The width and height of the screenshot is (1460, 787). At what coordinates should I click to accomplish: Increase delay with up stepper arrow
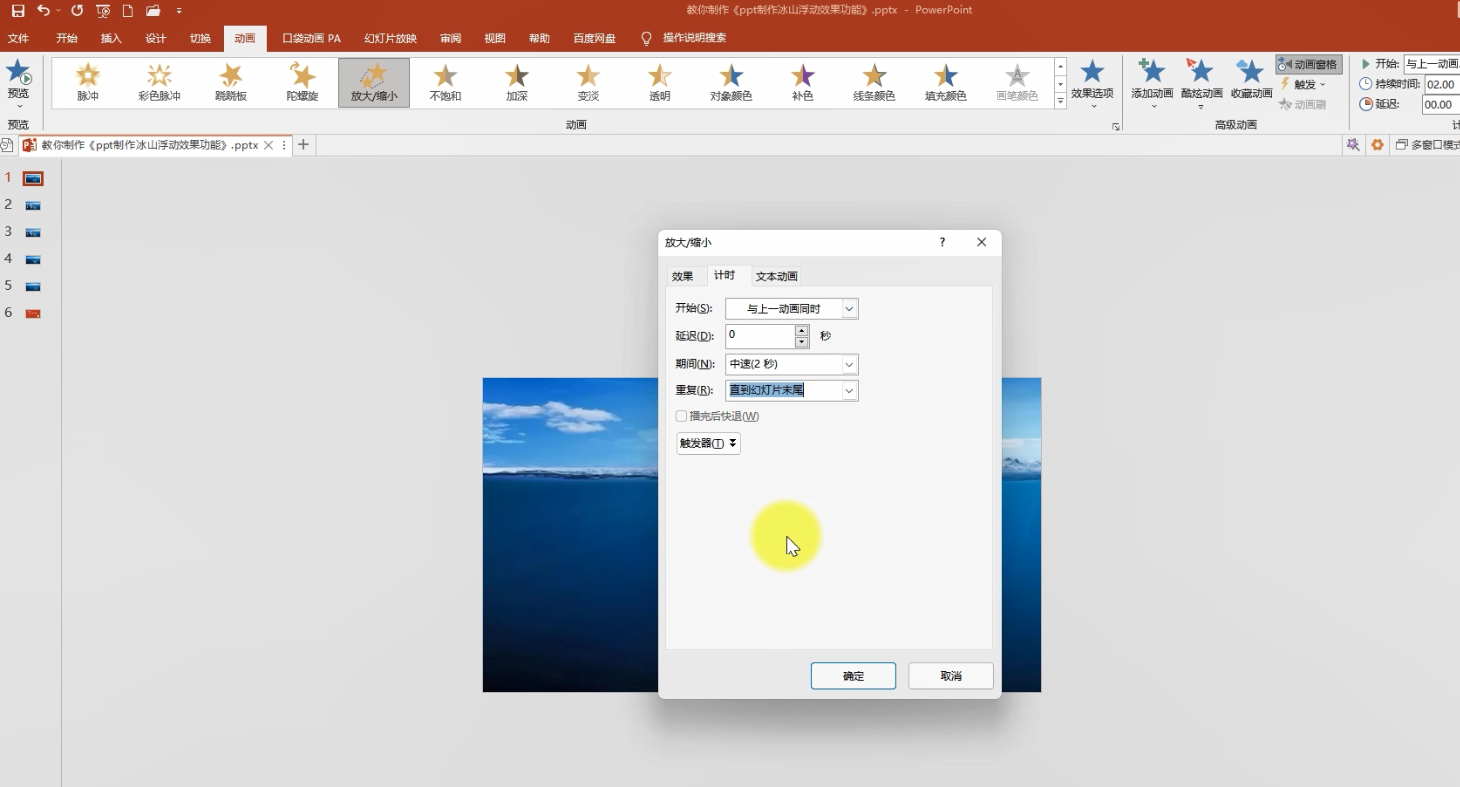(x=802, y=331)
